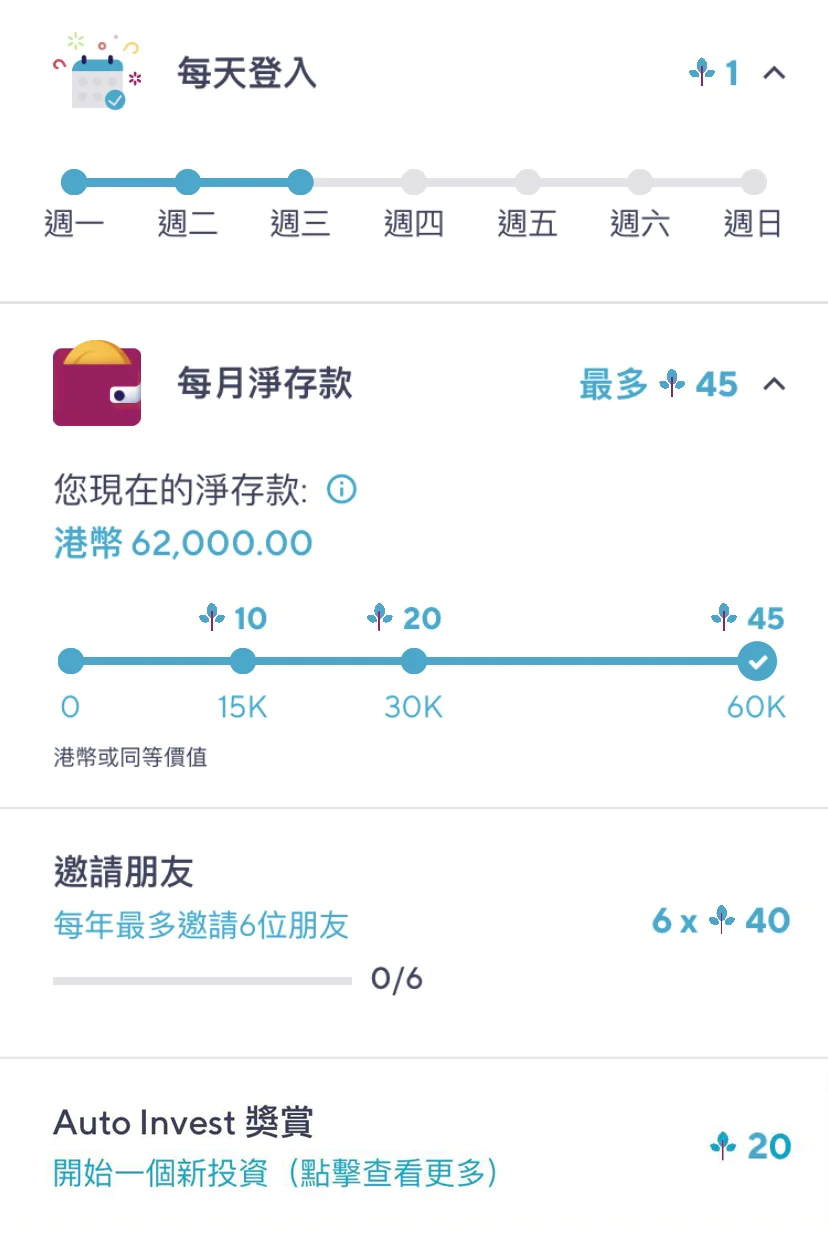Select the 週四 login day dot
828x1260 pixels.
pyautogui.click(x=414, y=182)
